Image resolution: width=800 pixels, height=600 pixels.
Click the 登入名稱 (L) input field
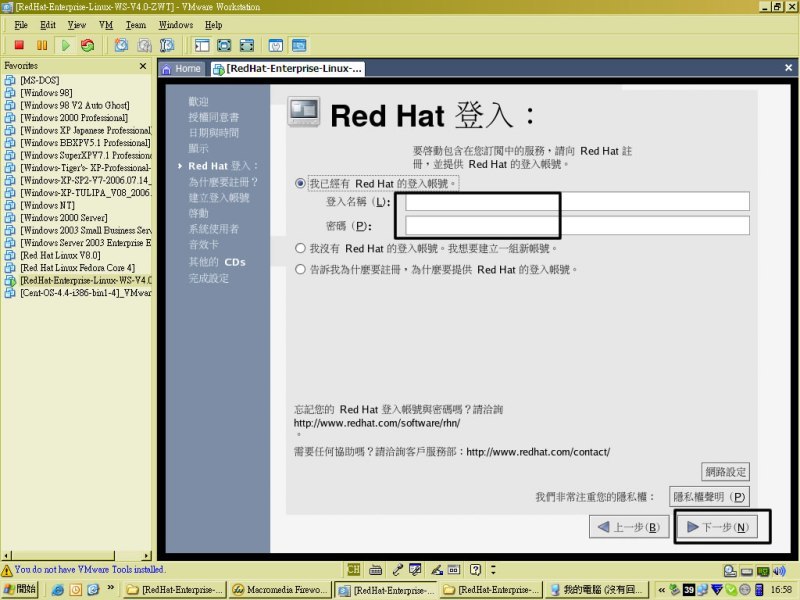pyautogui.click(x=577, y=202)
